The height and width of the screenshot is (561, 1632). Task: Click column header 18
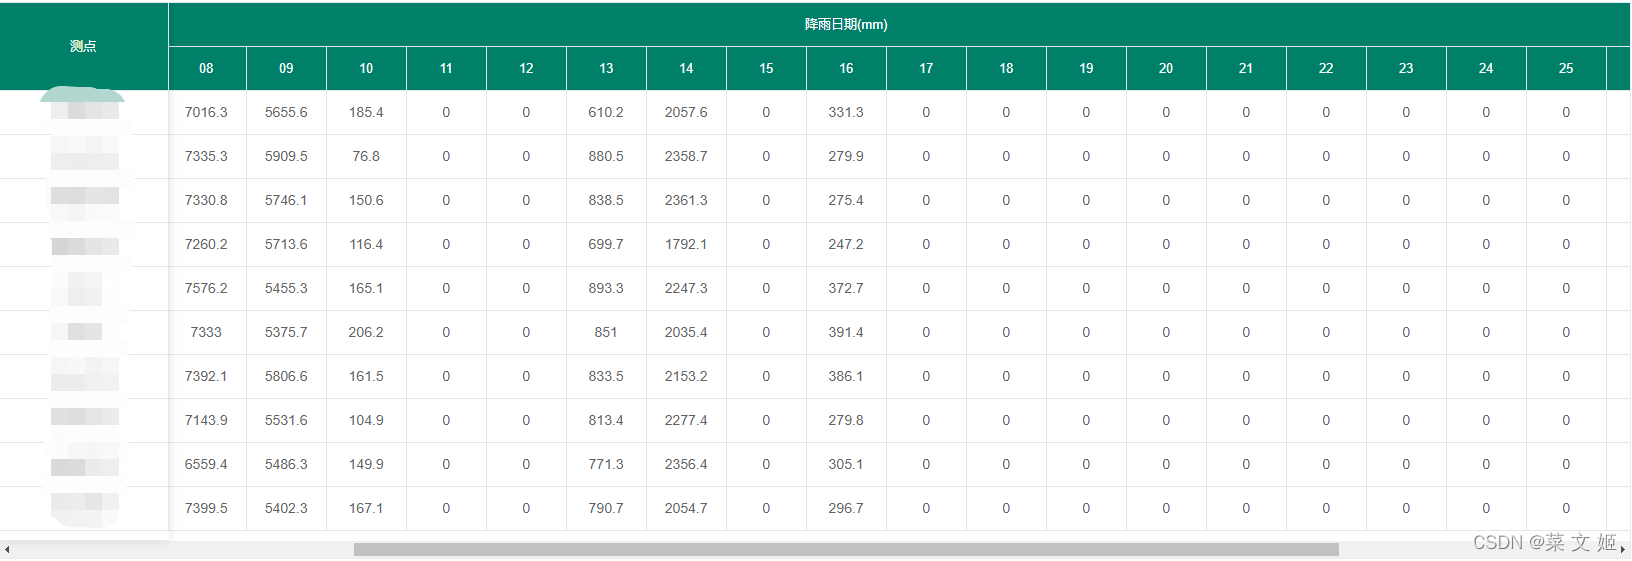click(1006, 68)
